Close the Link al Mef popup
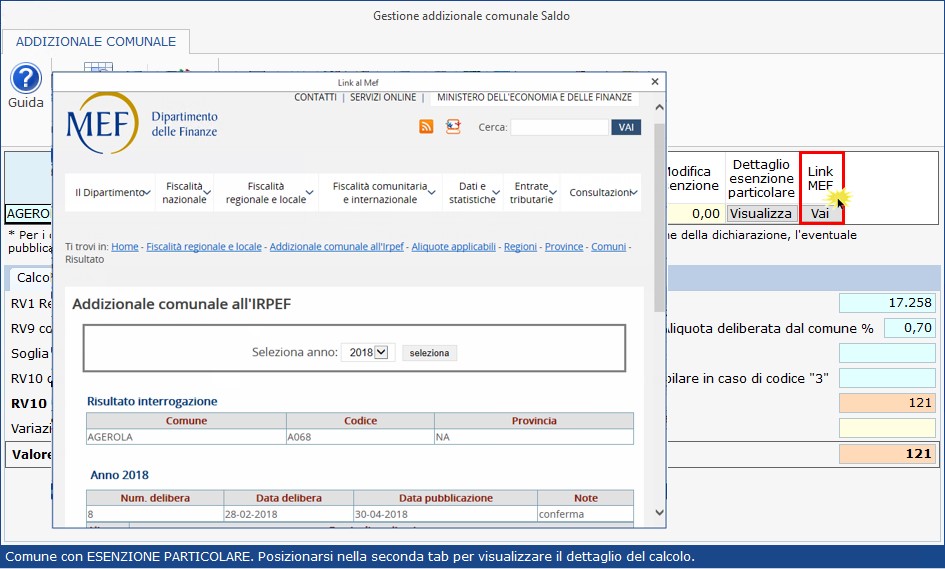This screenshot has height=569, width=945. point(655,81)
